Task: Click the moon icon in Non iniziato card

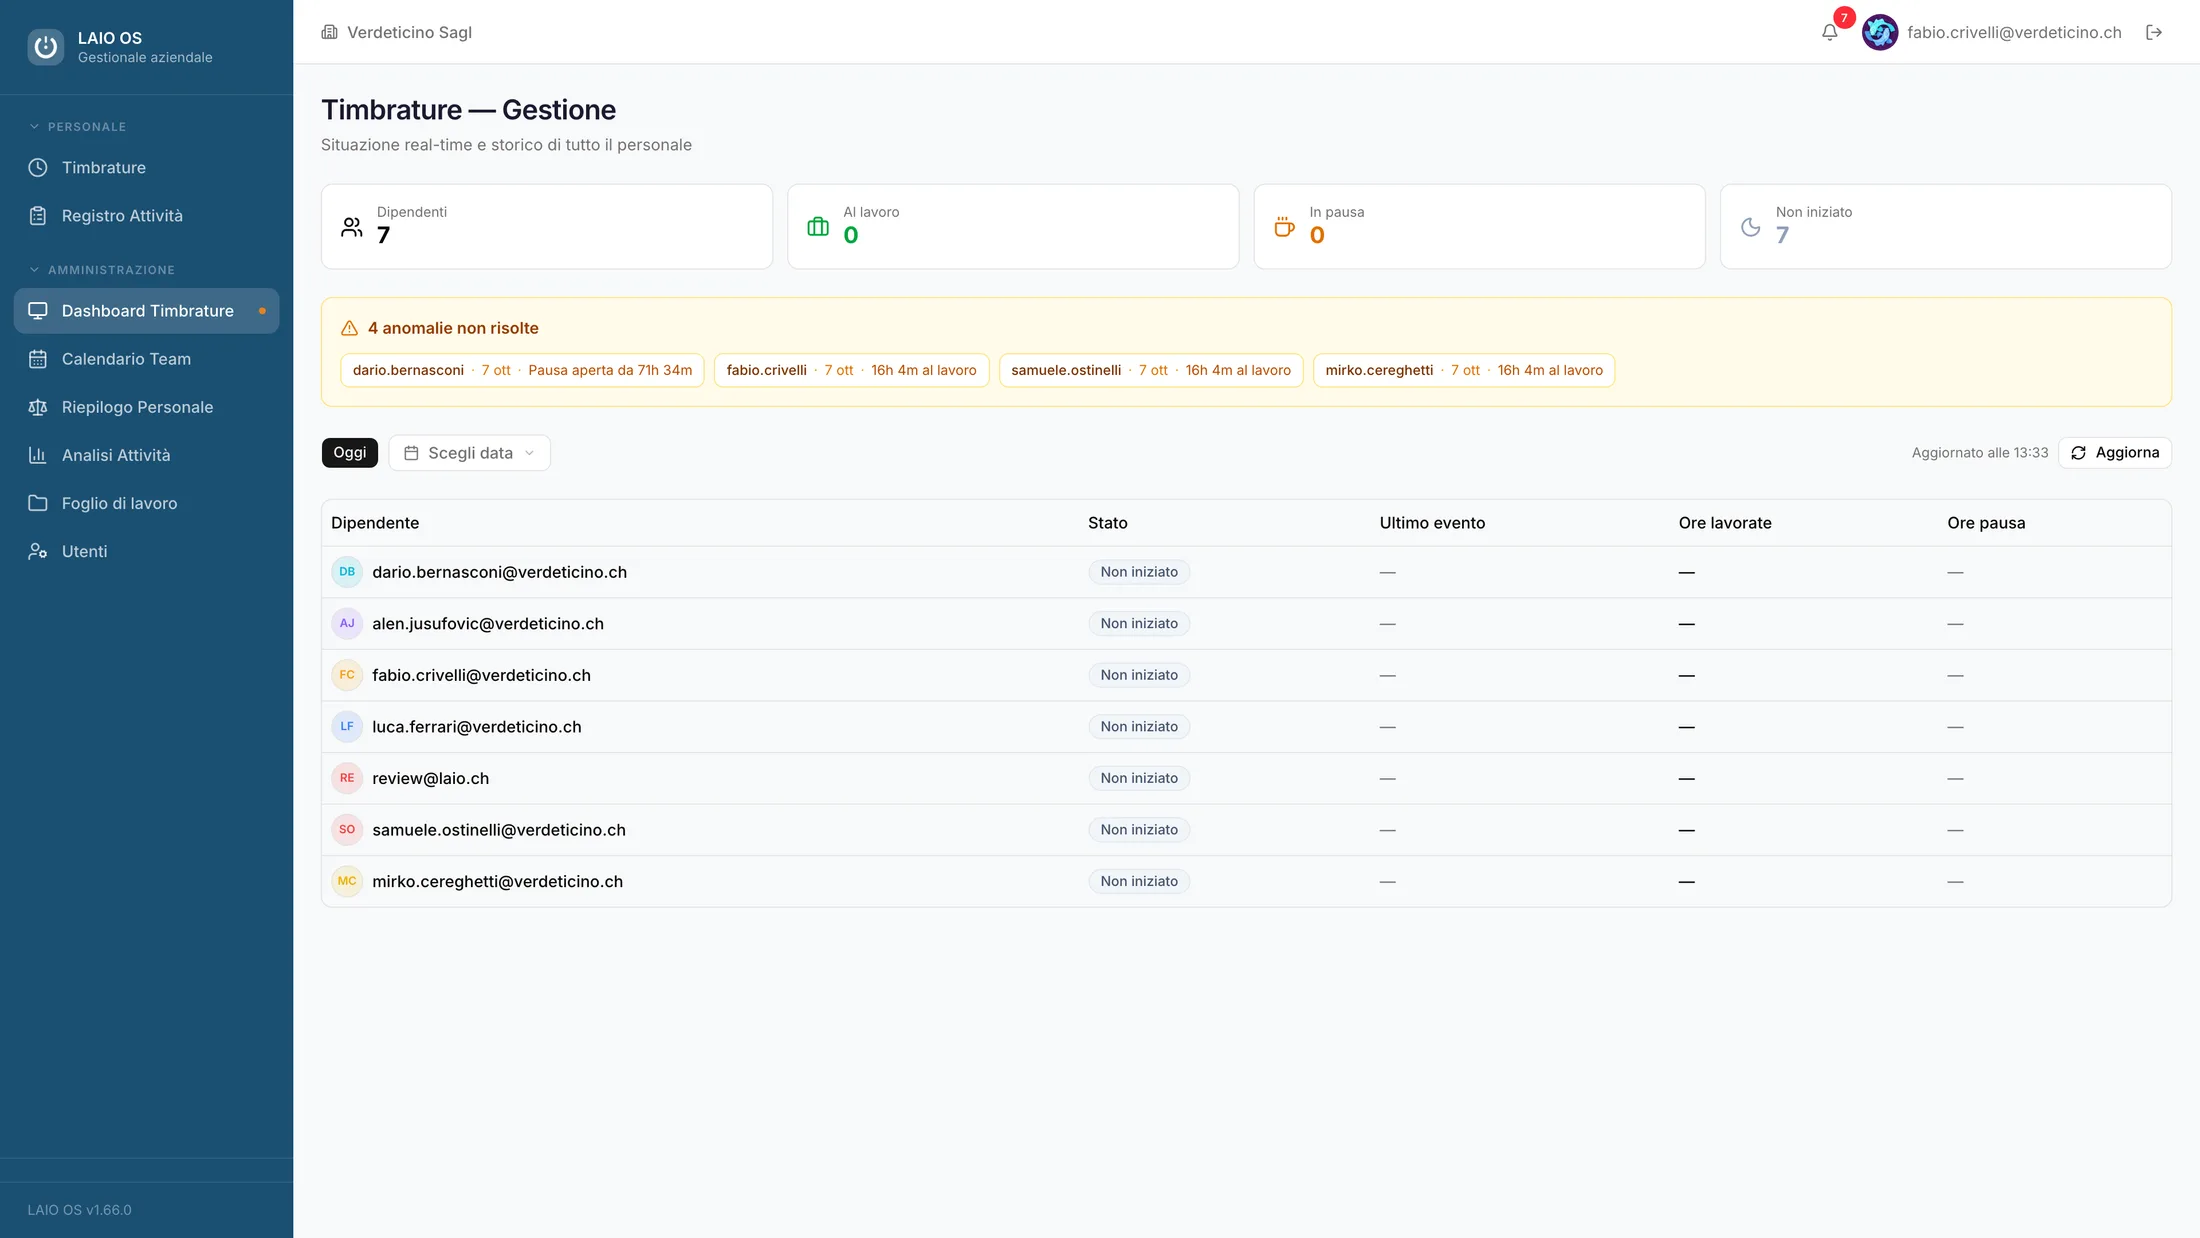Action: click(x=1751, y=227)
